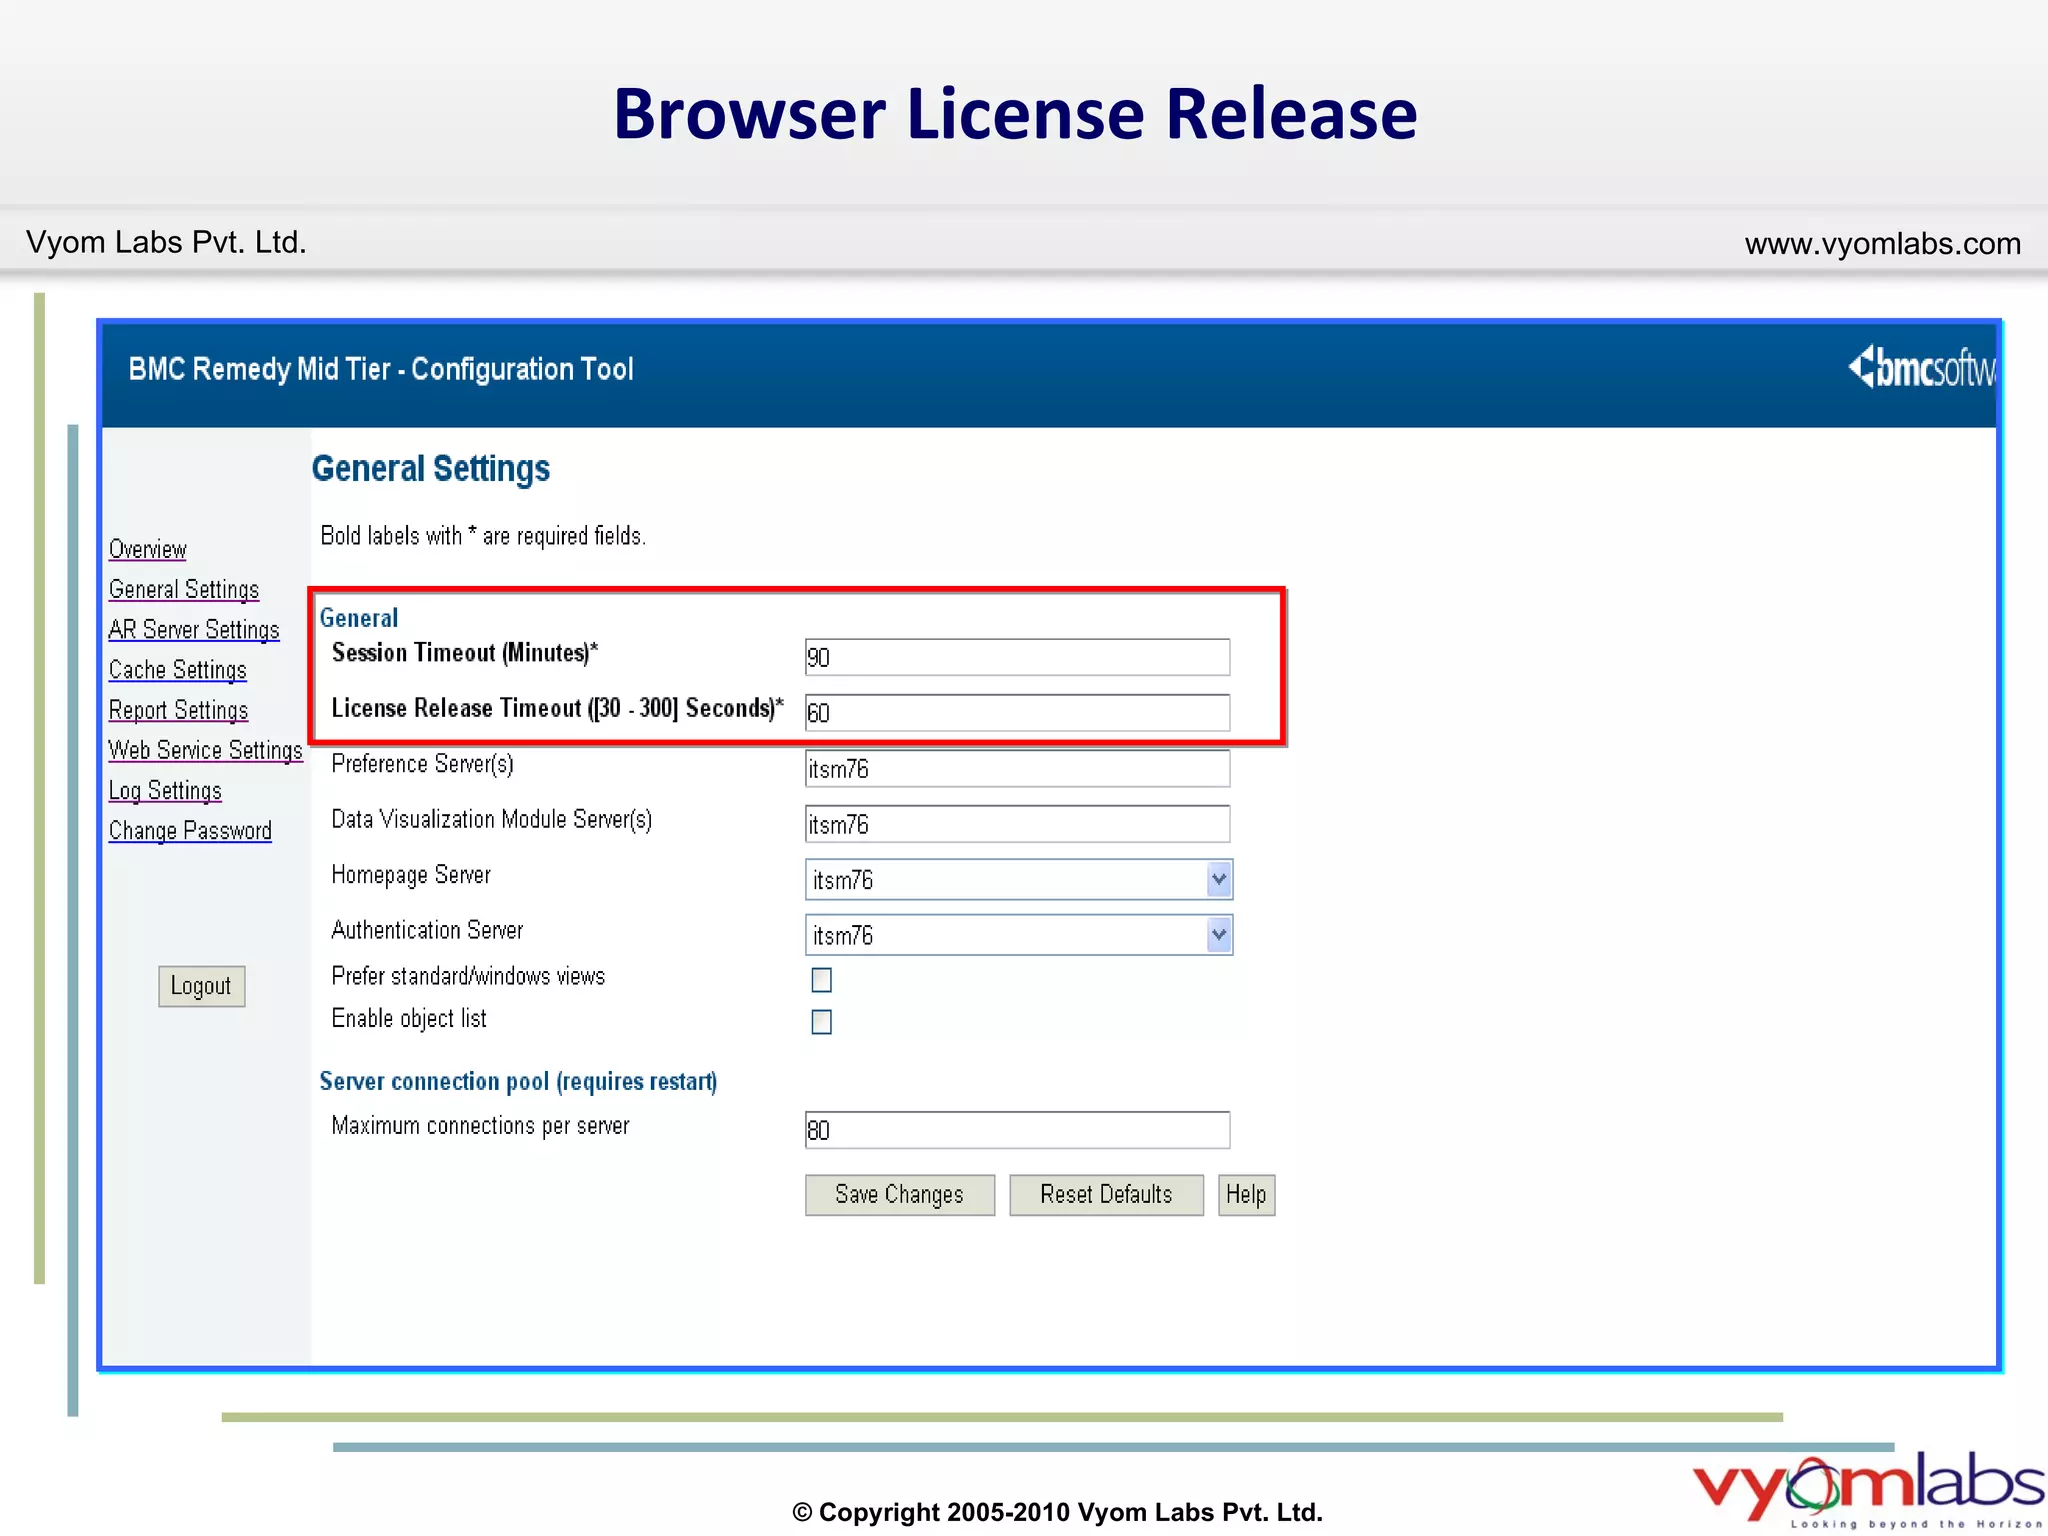Click the Help button
The height and width of the screenshot is (1536, 2048).
click(x=1246, y=1195)
